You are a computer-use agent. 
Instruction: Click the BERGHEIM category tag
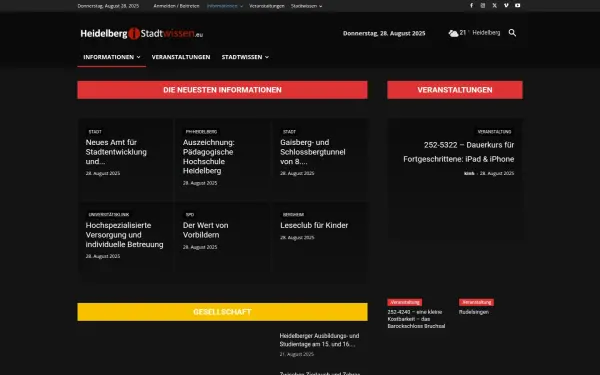pyautogui.click(x=293, y=215)
